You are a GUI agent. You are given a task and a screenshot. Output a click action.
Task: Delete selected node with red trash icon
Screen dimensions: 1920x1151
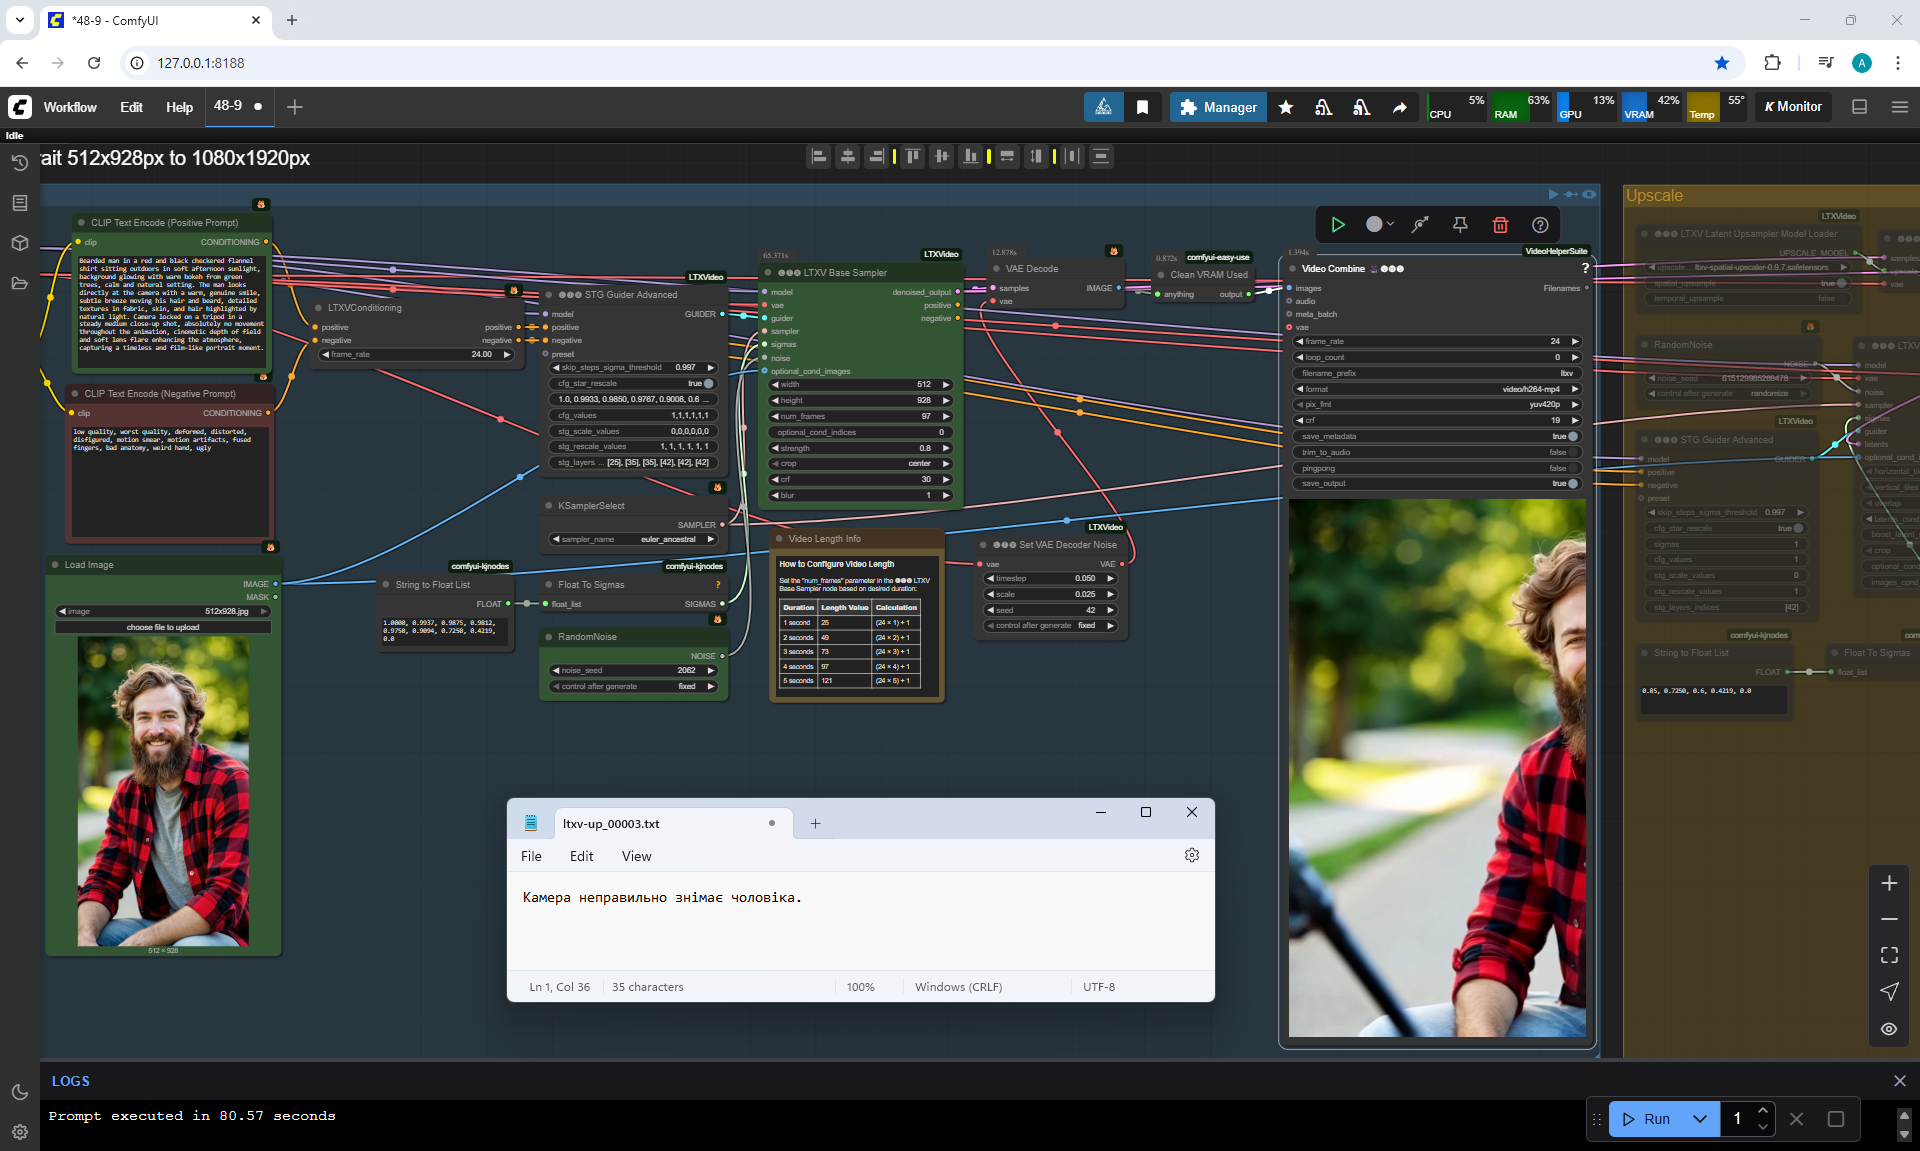click(1500, 225)
